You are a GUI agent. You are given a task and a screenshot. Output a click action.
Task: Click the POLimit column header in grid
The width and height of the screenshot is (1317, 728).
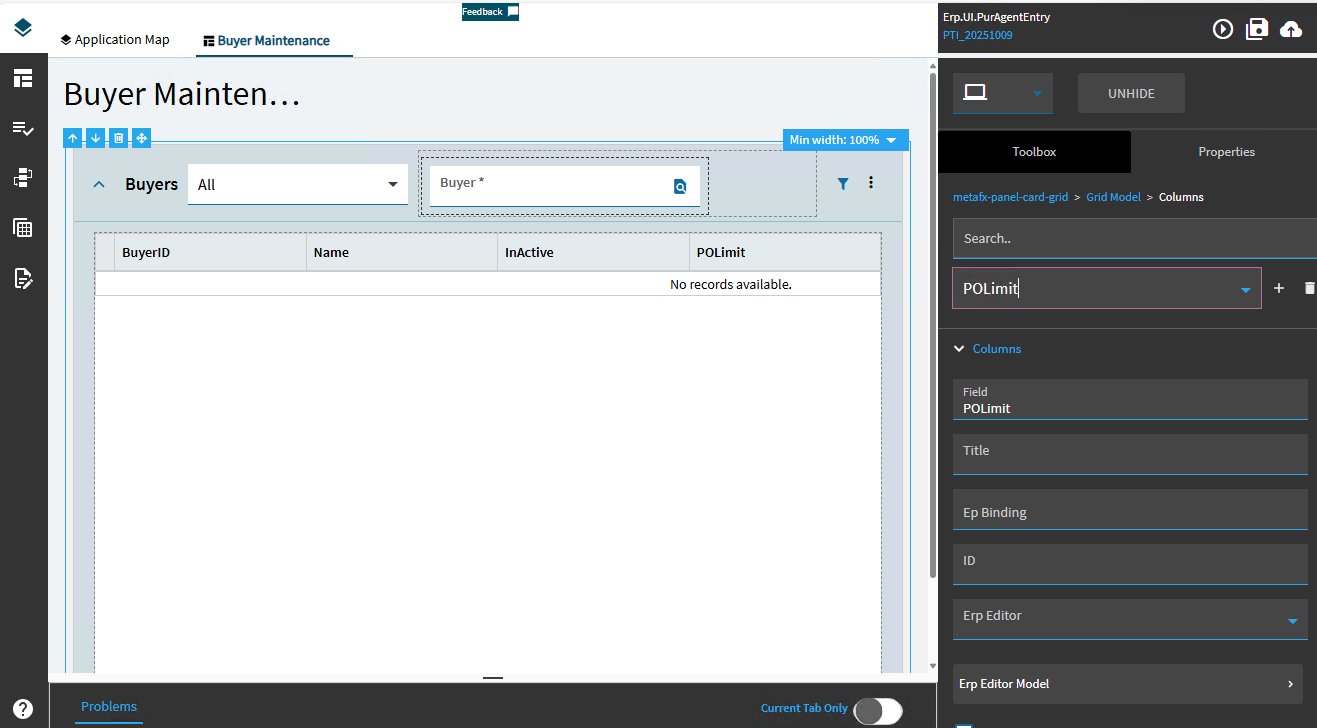(x=785, y=253)
